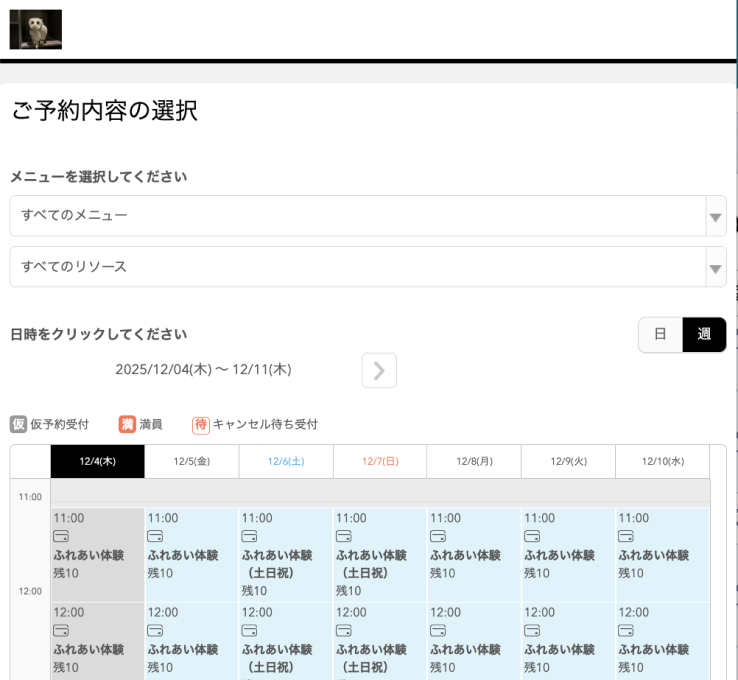Click payment card icon in 12/9 11:00 slot
The image size is (738, 680).
click(532, 536)
